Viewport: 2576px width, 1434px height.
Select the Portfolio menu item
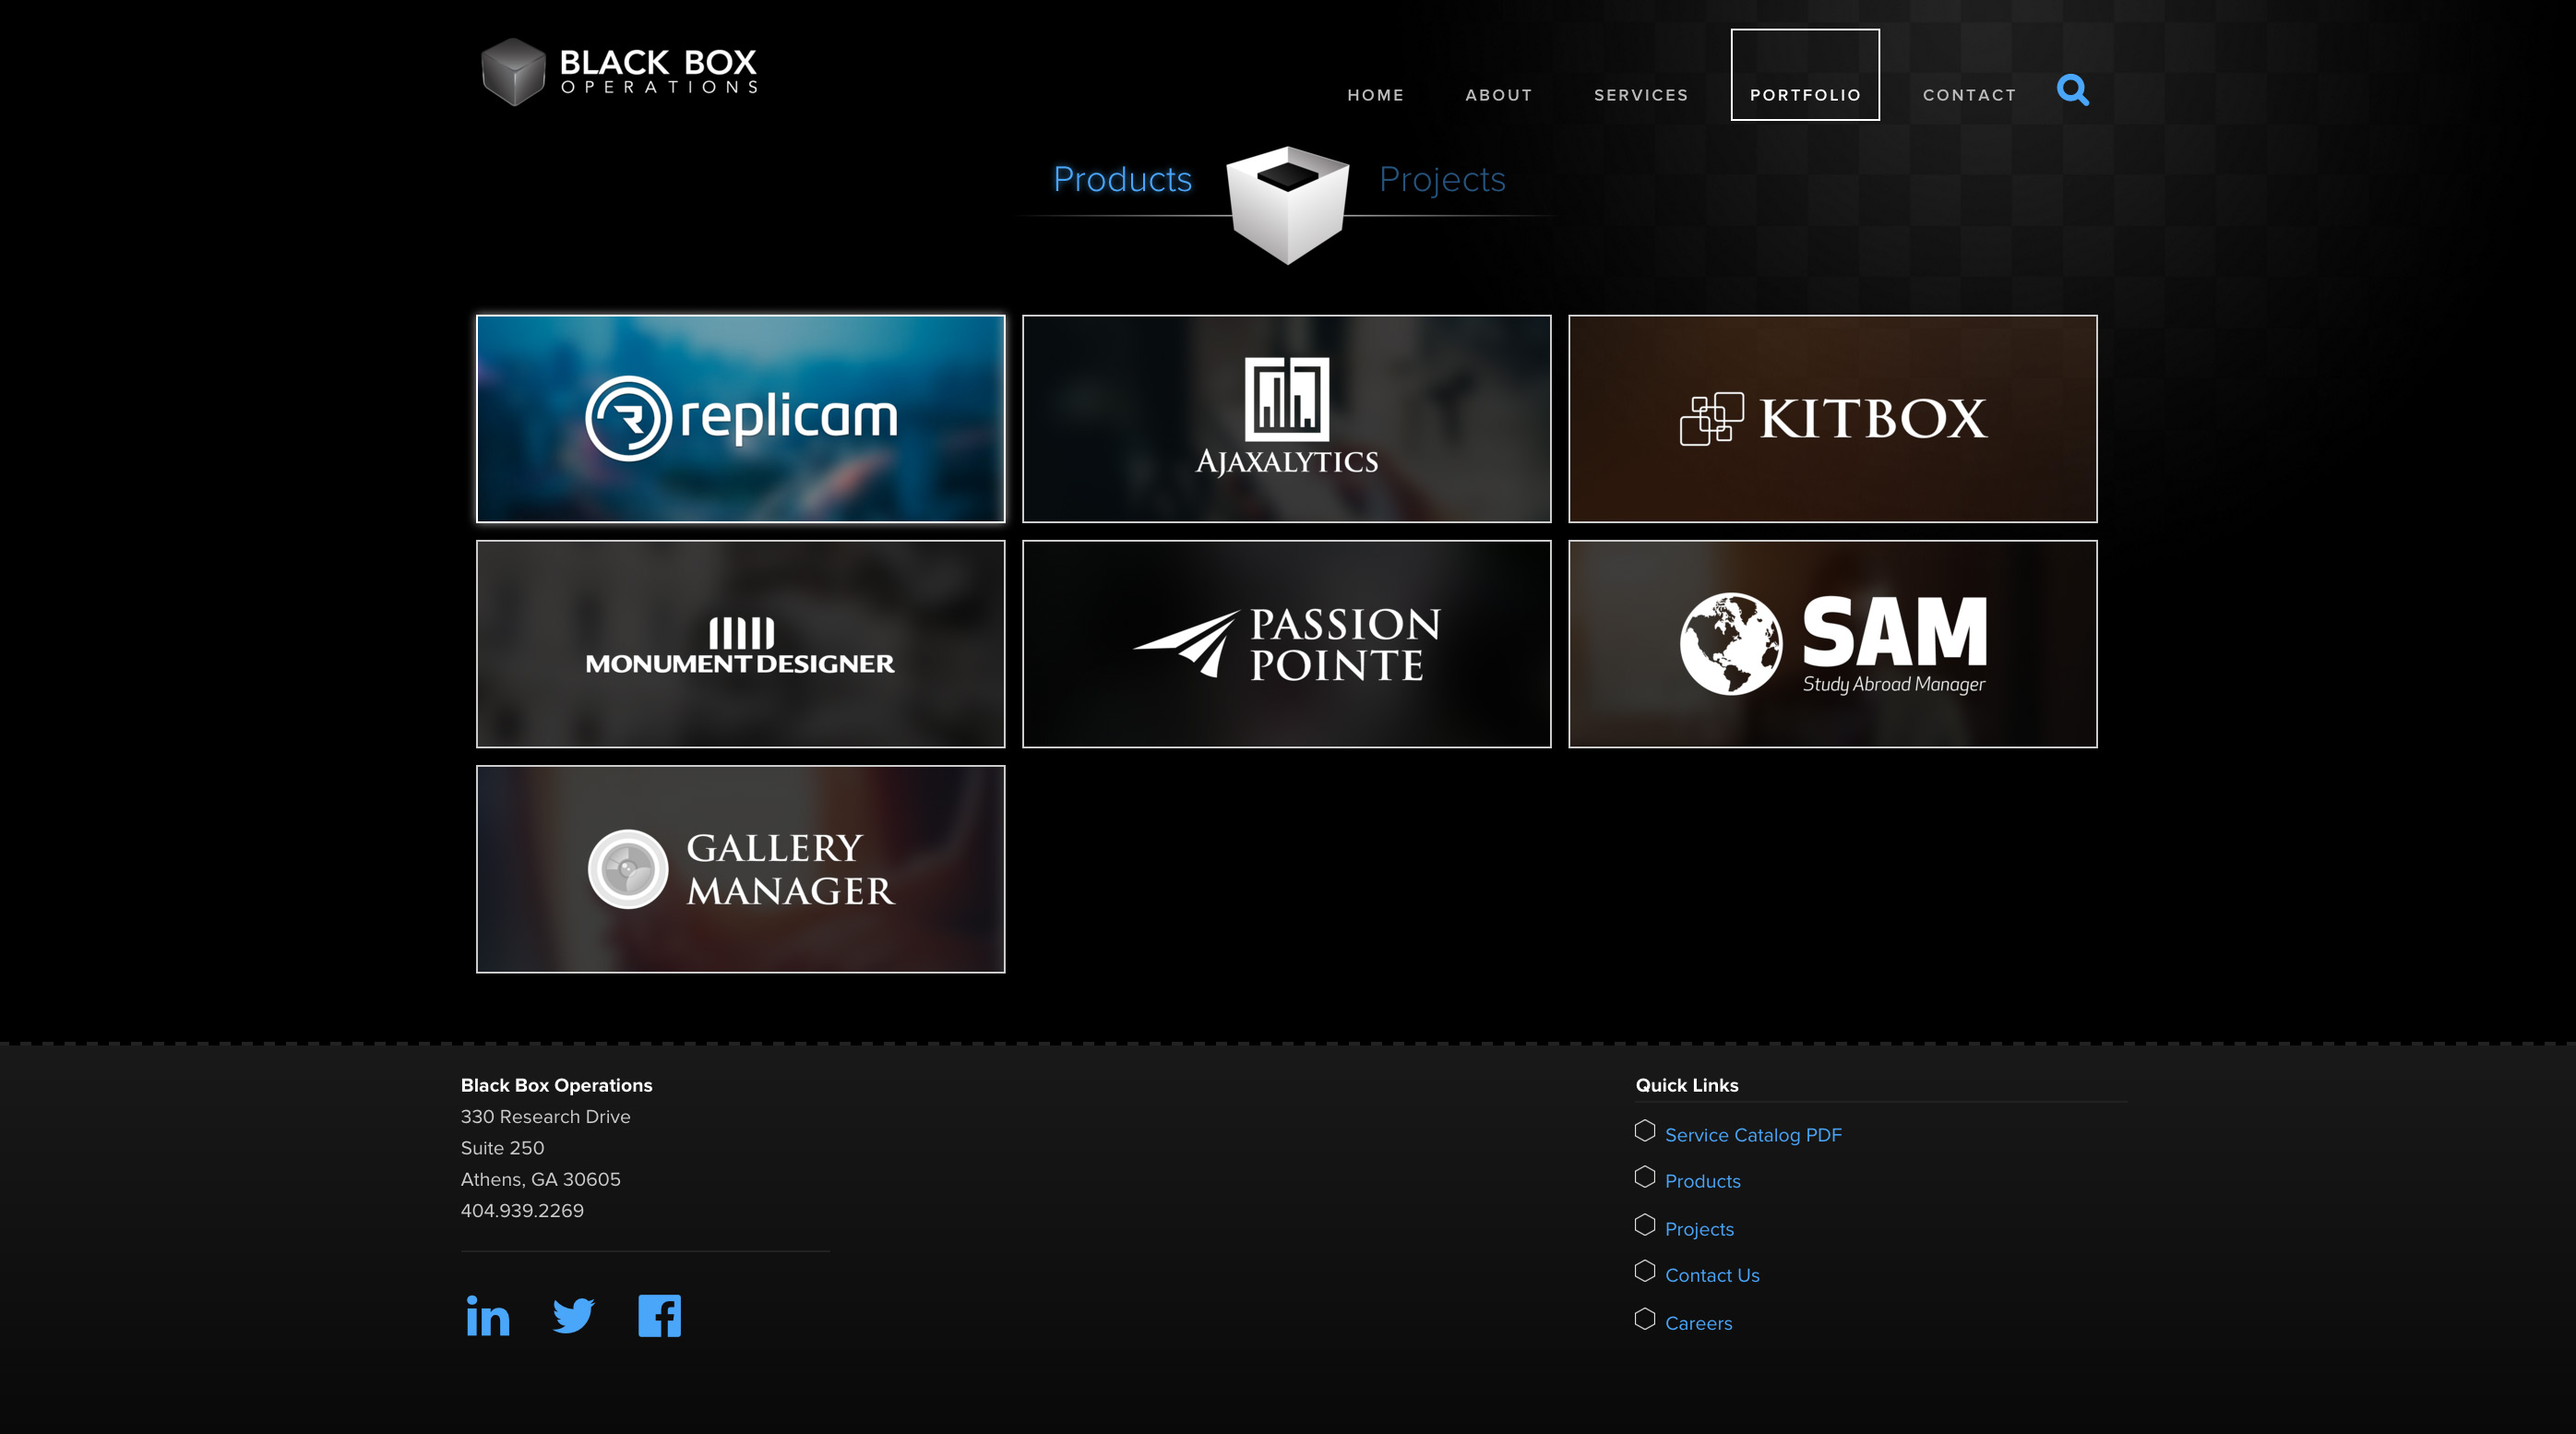[x=1805, y=75]
